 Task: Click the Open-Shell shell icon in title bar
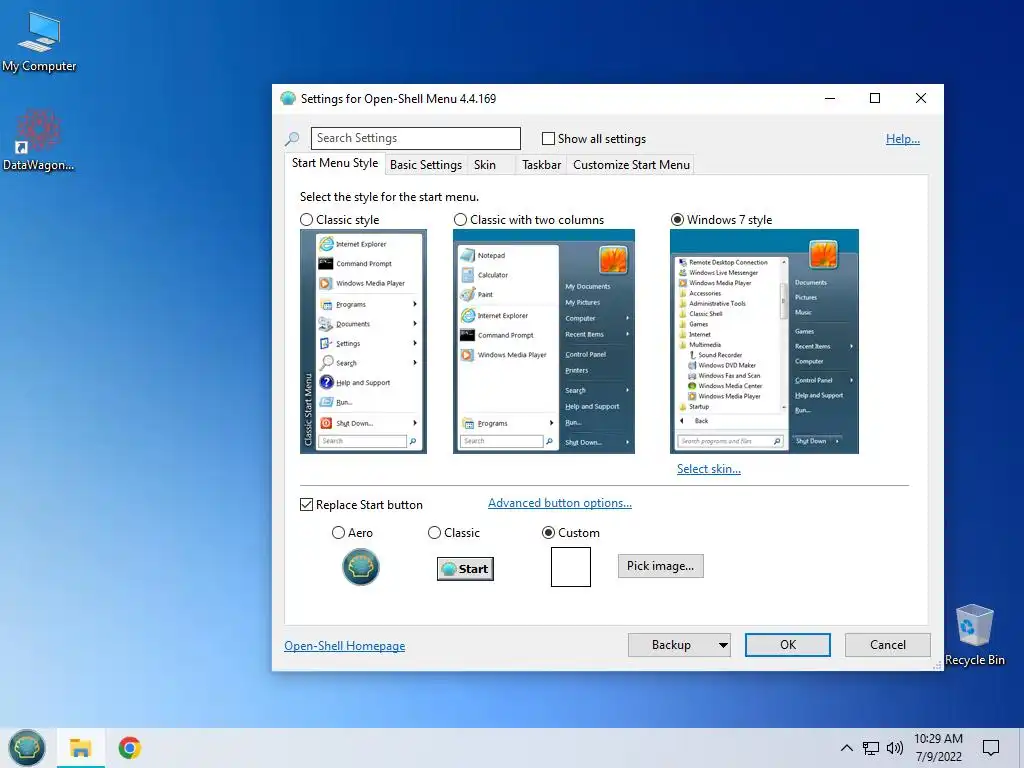click(x=287, y=99)
